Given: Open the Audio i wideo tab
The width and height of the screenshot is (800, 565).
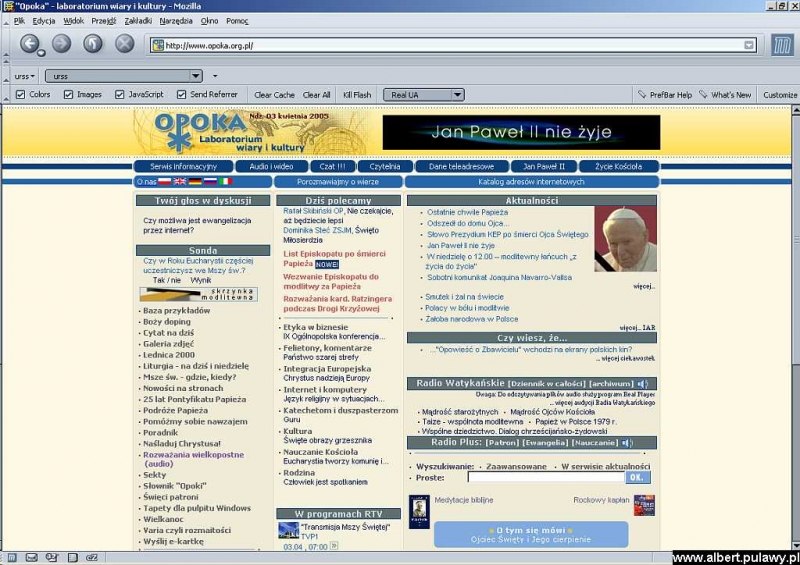Looking at the screenshot, I should pyautogui.click(x=271, y=166).
